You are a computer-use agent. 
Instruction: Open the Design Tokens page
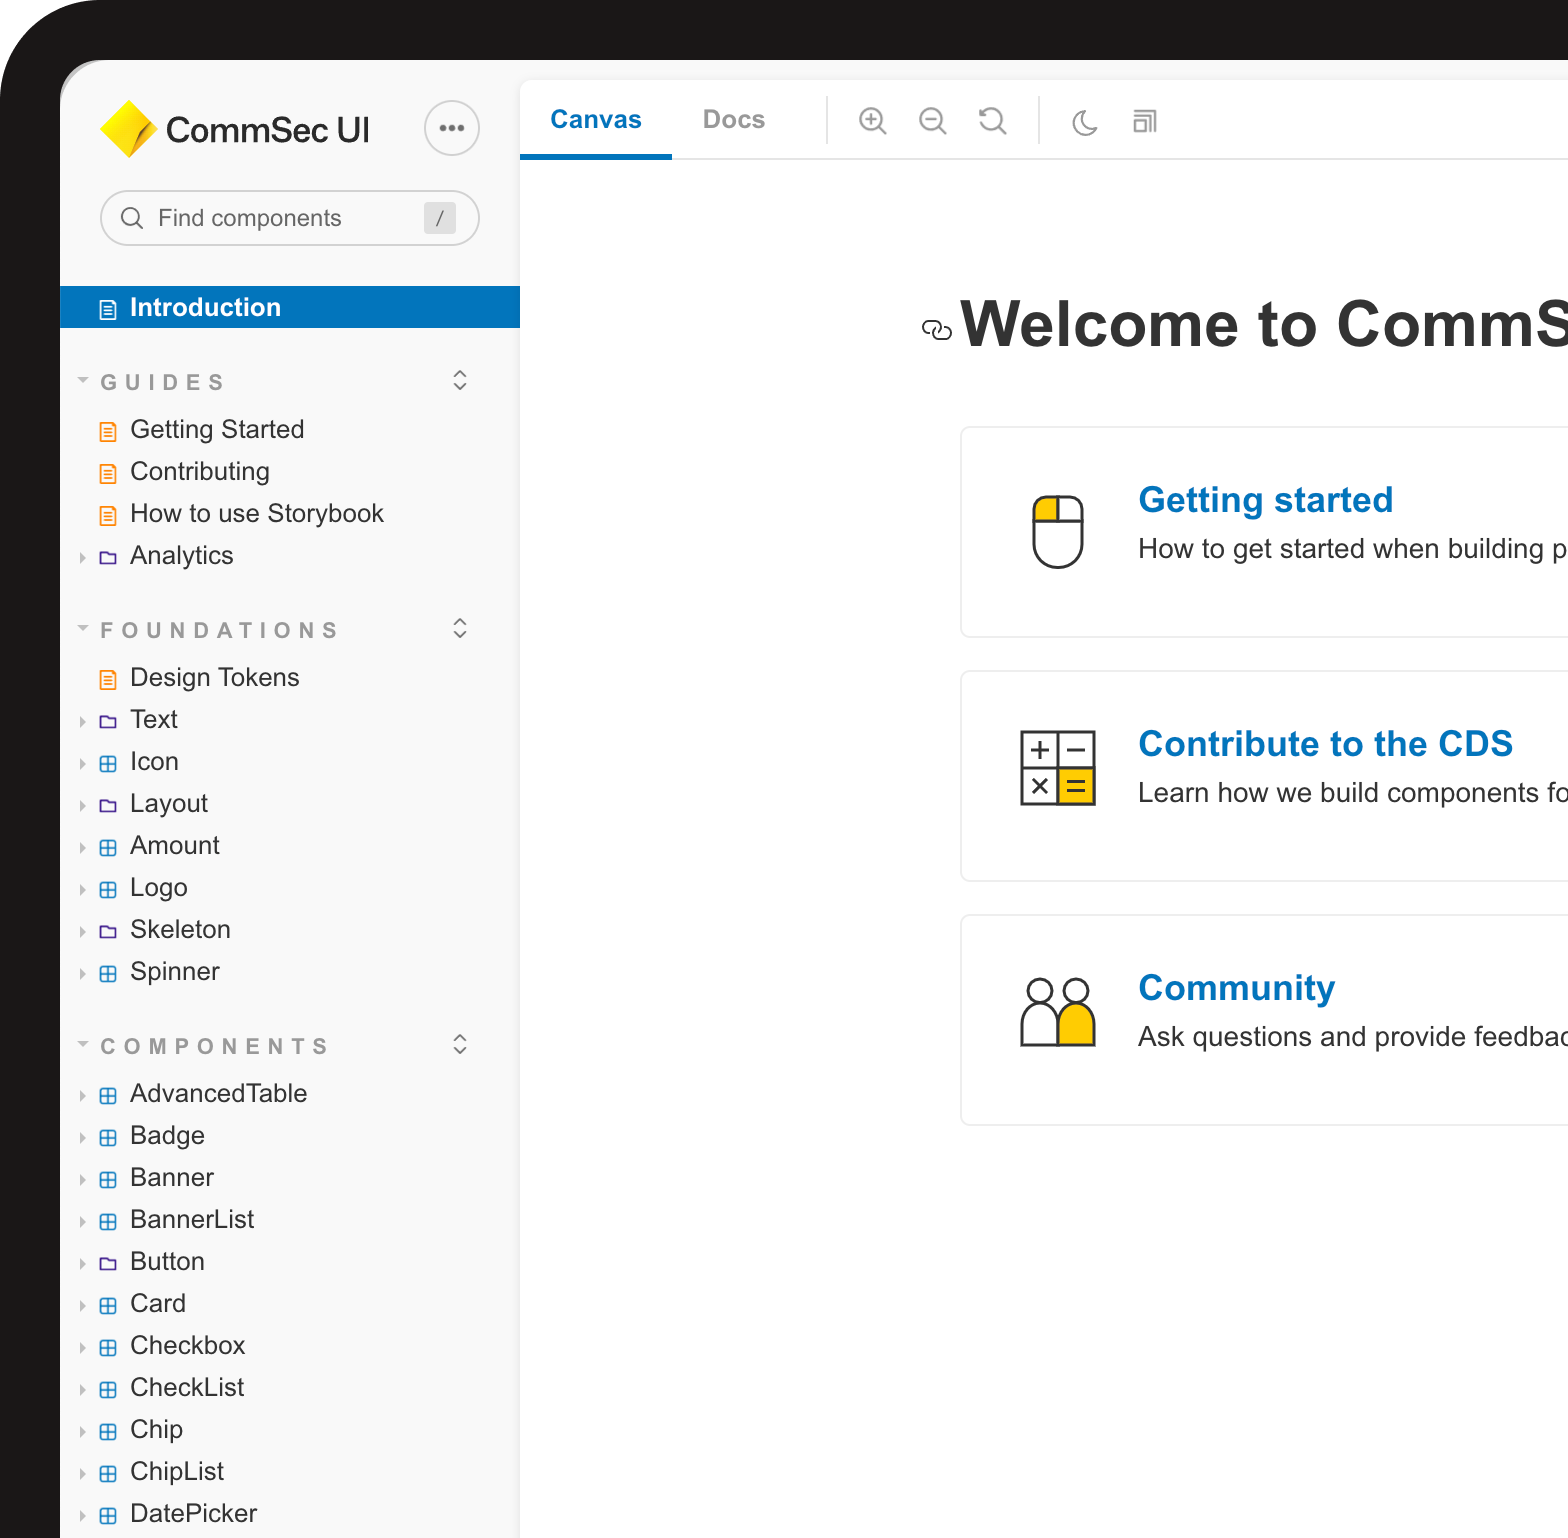(x=215, y=677)
